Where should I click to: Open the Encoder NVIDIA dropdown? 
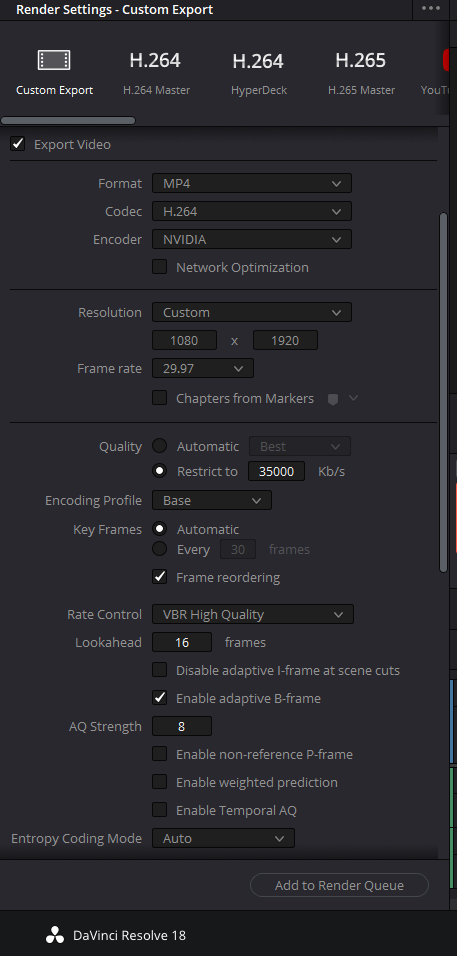tap(252, 240)
